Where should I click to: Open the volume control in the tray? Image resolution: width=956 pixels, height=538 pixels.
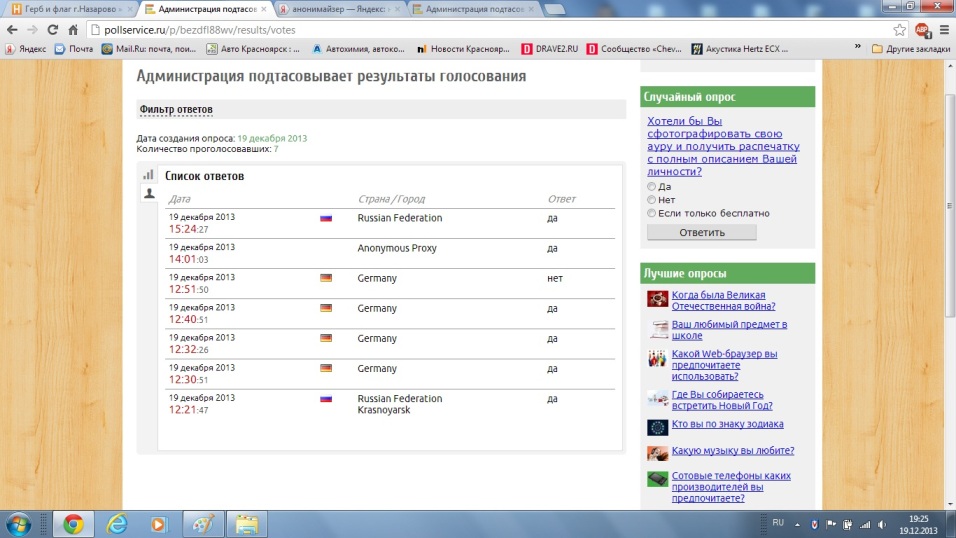click(x=882, y=524)
